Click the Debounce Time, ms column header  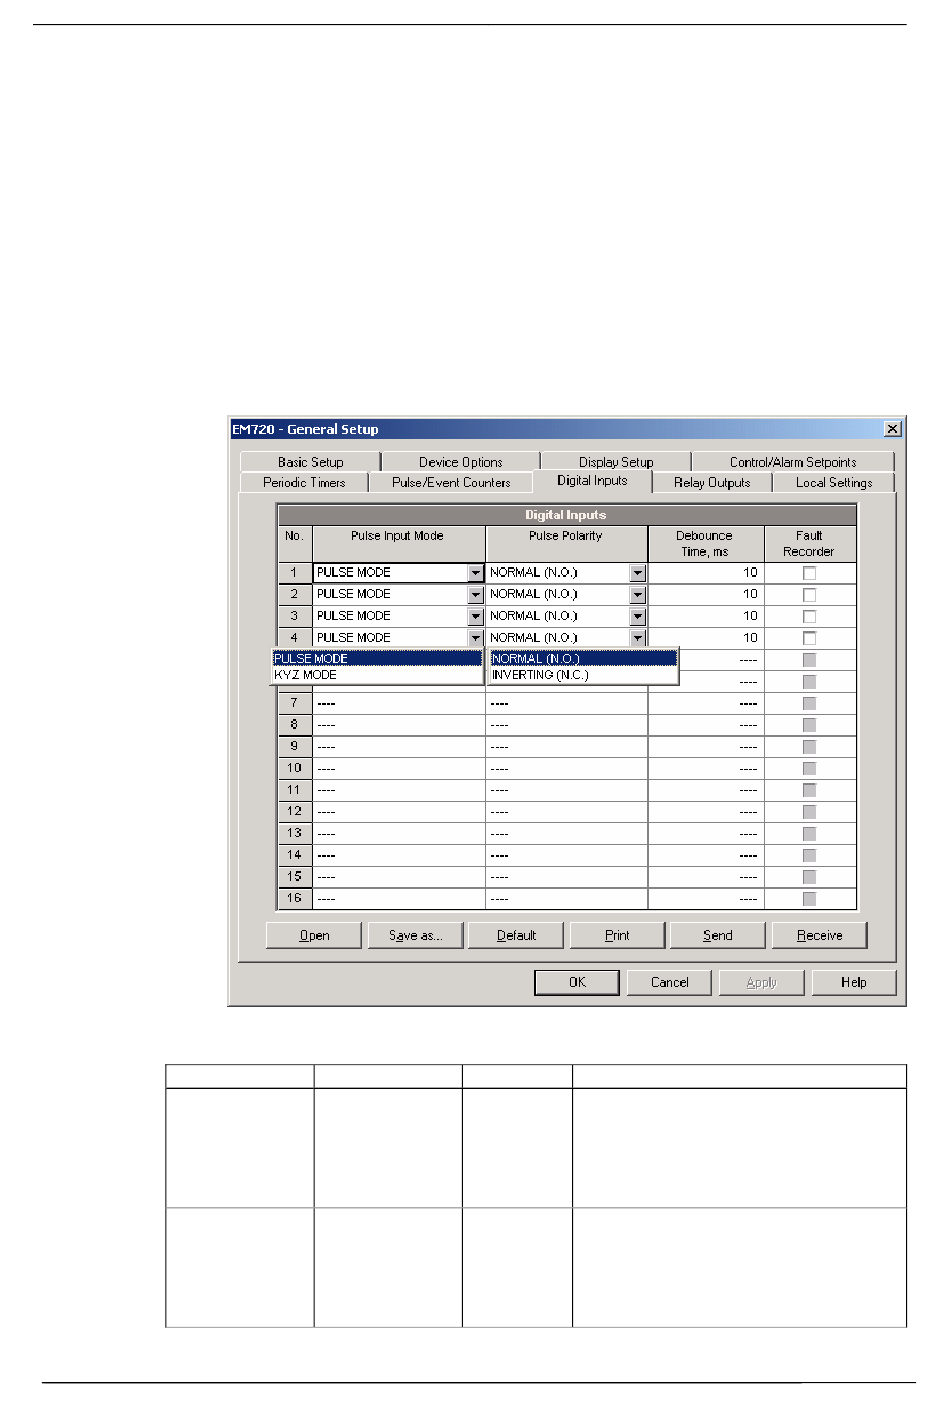[x=706, y=544]
